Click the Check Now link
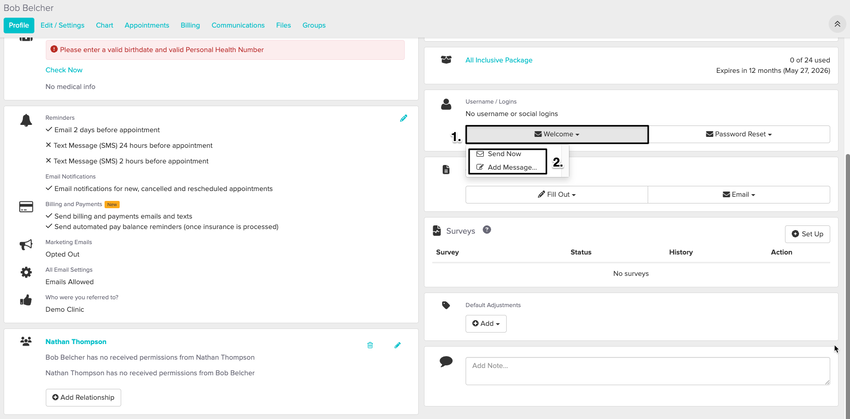This screenshot has height=419, width=850. tap(64, 70)
